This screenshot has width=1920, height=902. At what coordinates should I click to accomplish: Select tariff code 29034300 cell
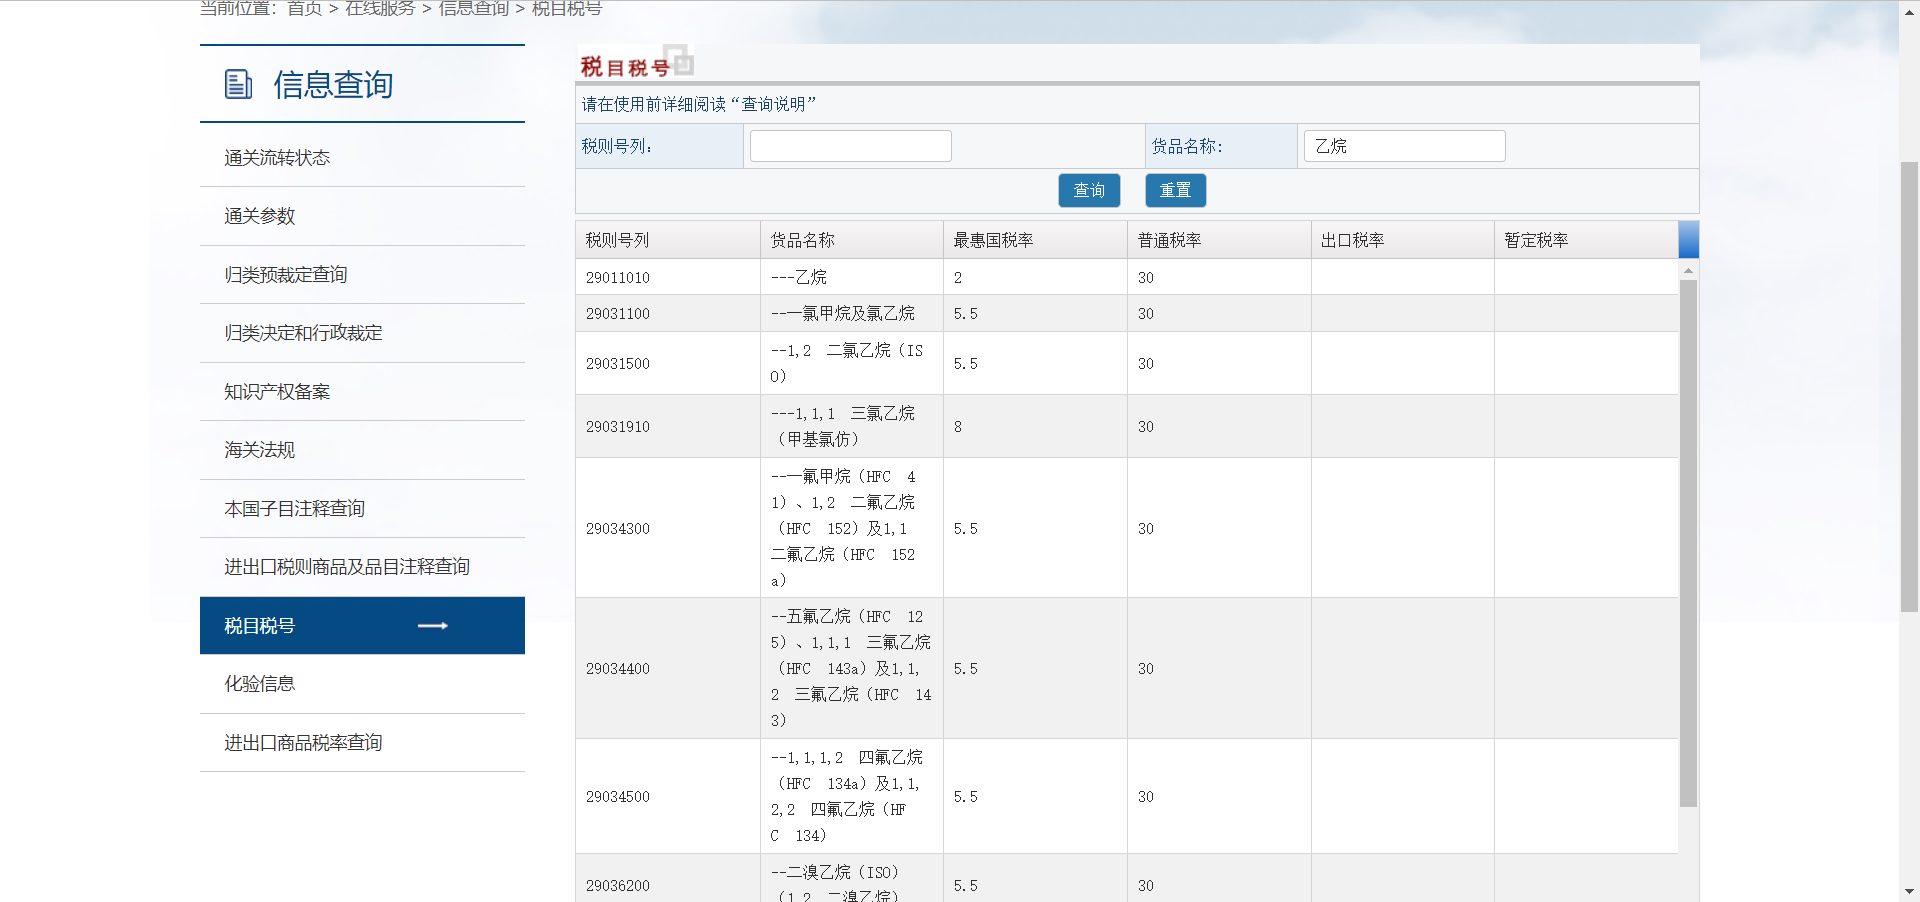(668, 528)
